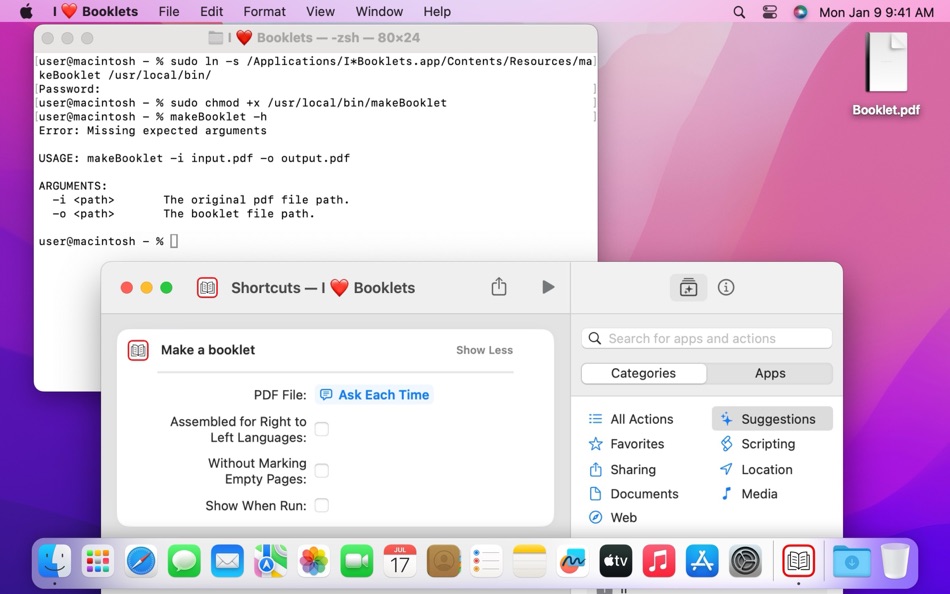Click the booklet icon beside Make a booklet

137,350
